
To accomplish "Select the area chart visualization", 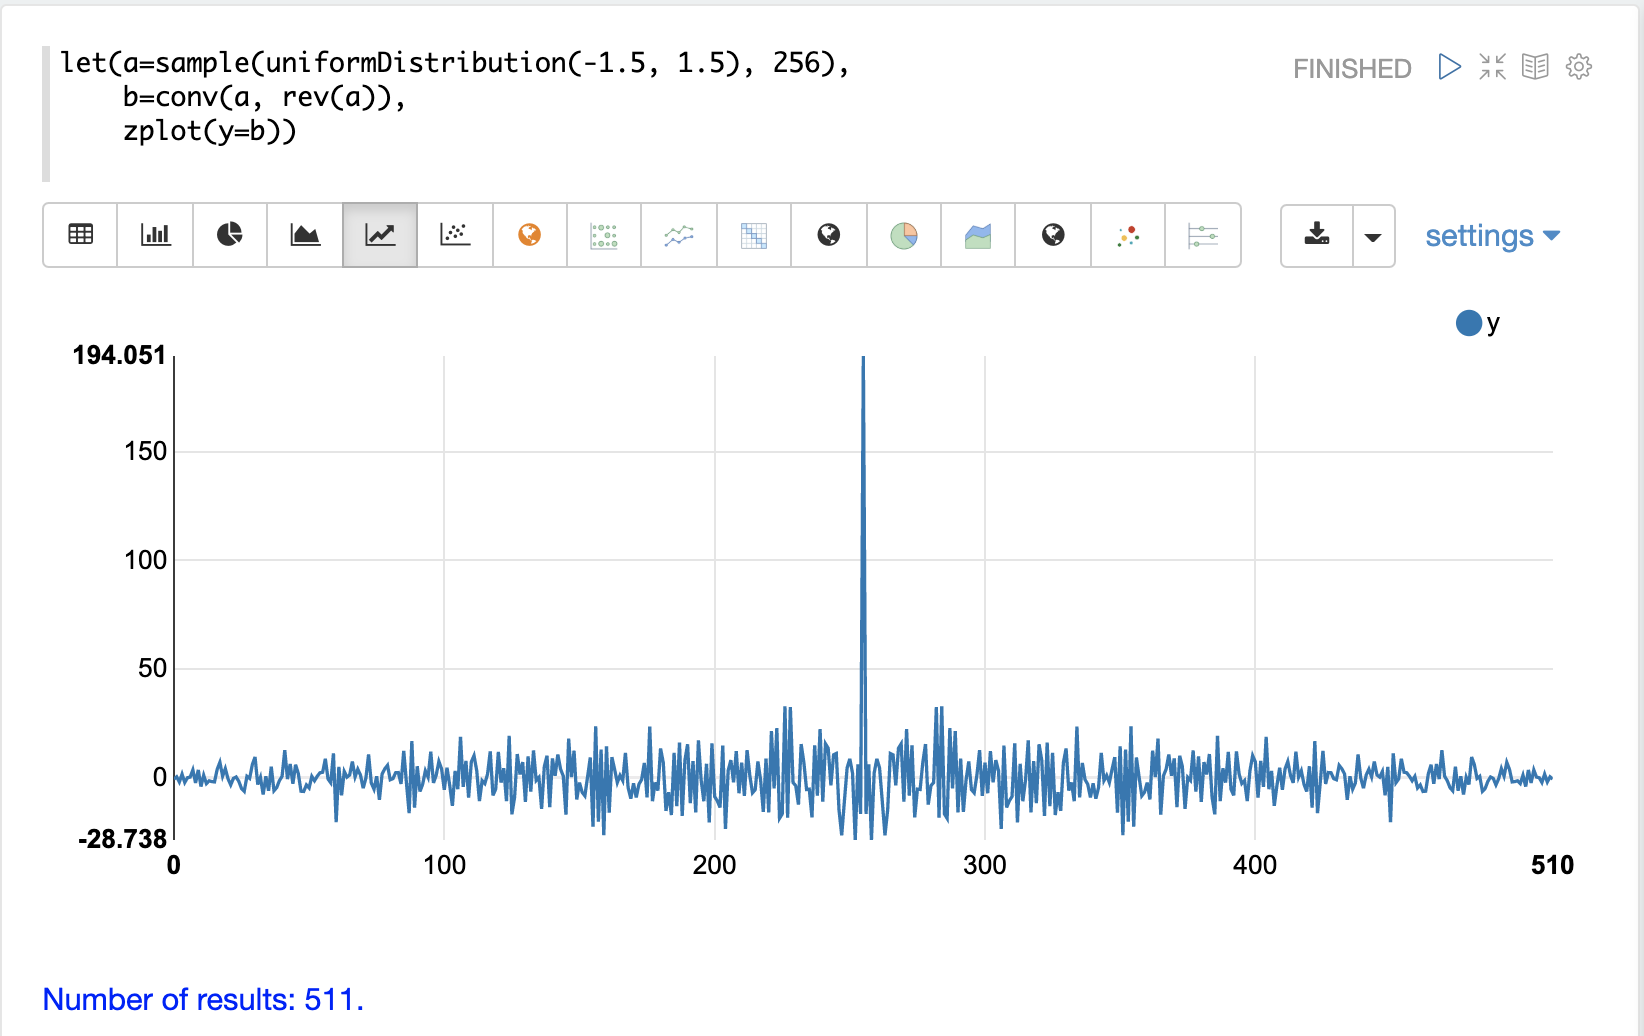I will (x=304, y=235).
